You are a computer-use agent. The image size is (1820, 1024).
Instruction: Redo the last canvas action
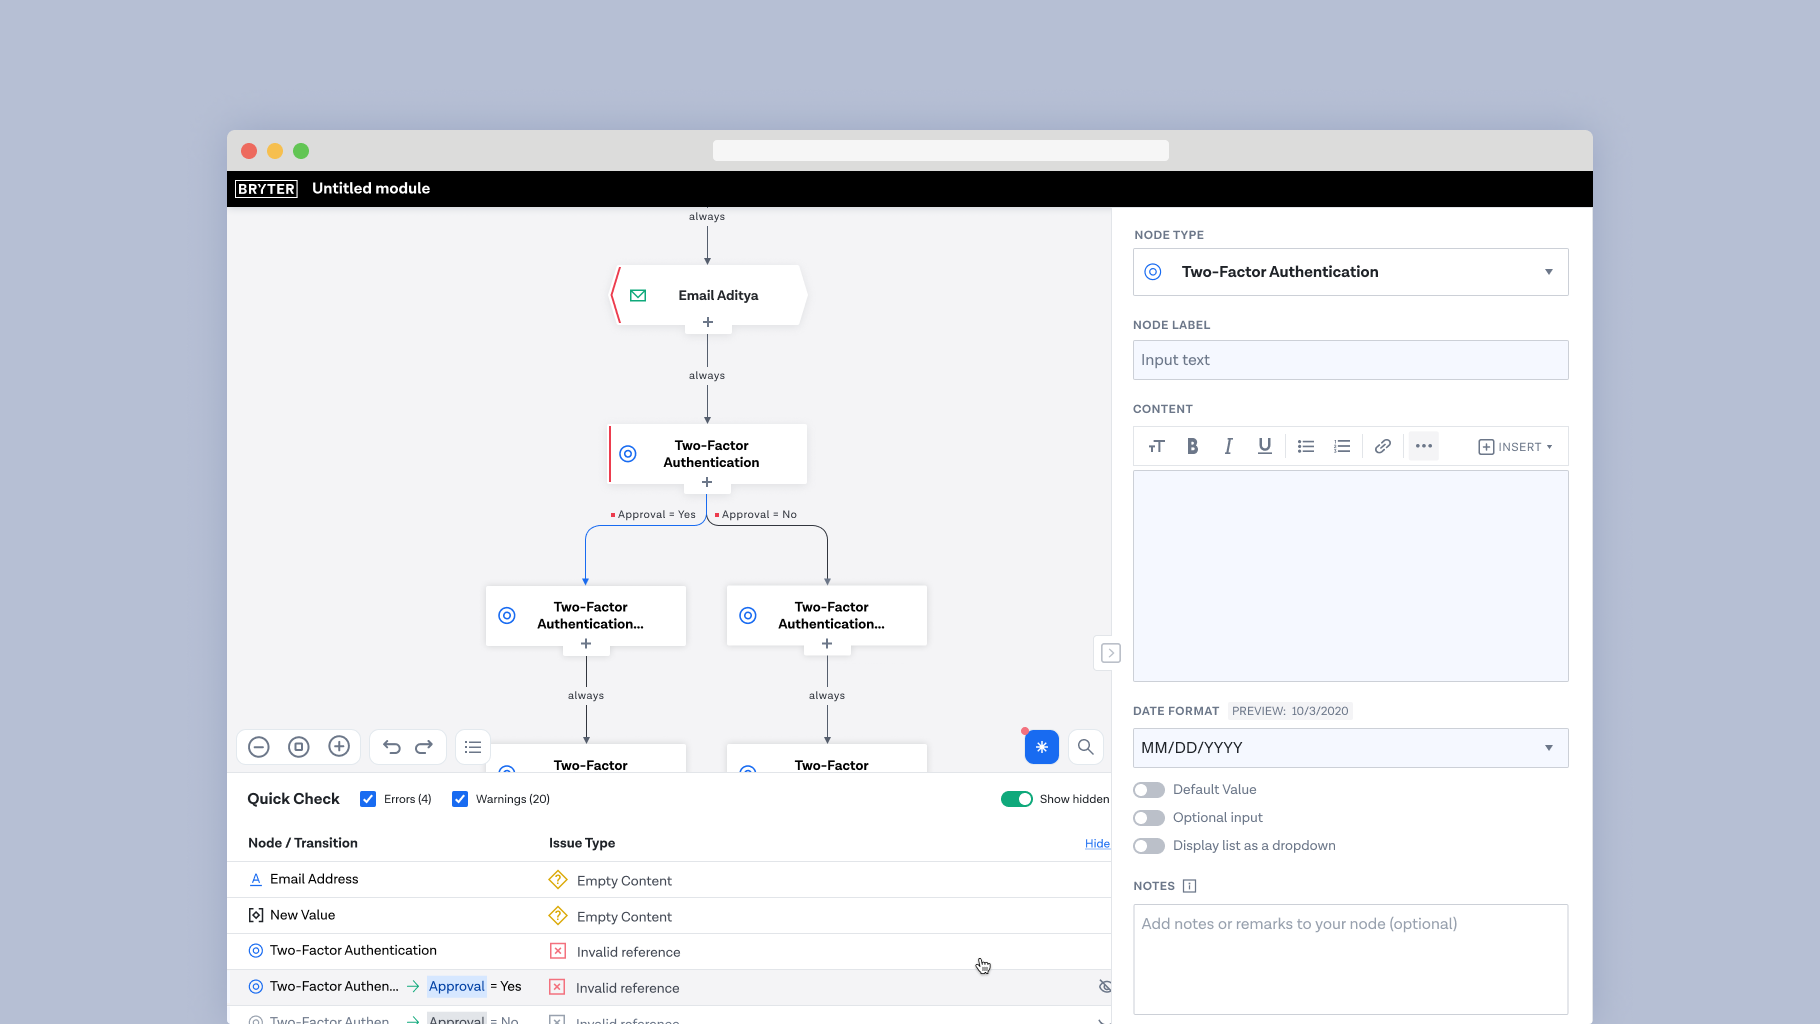[424, 747]
